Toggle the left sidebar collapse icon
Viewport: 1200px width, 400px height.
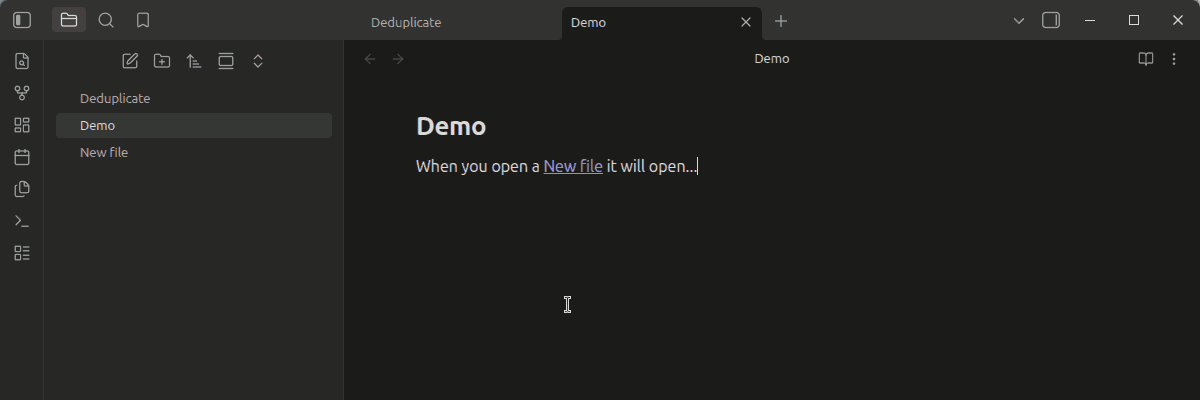(x=22, y=20)
